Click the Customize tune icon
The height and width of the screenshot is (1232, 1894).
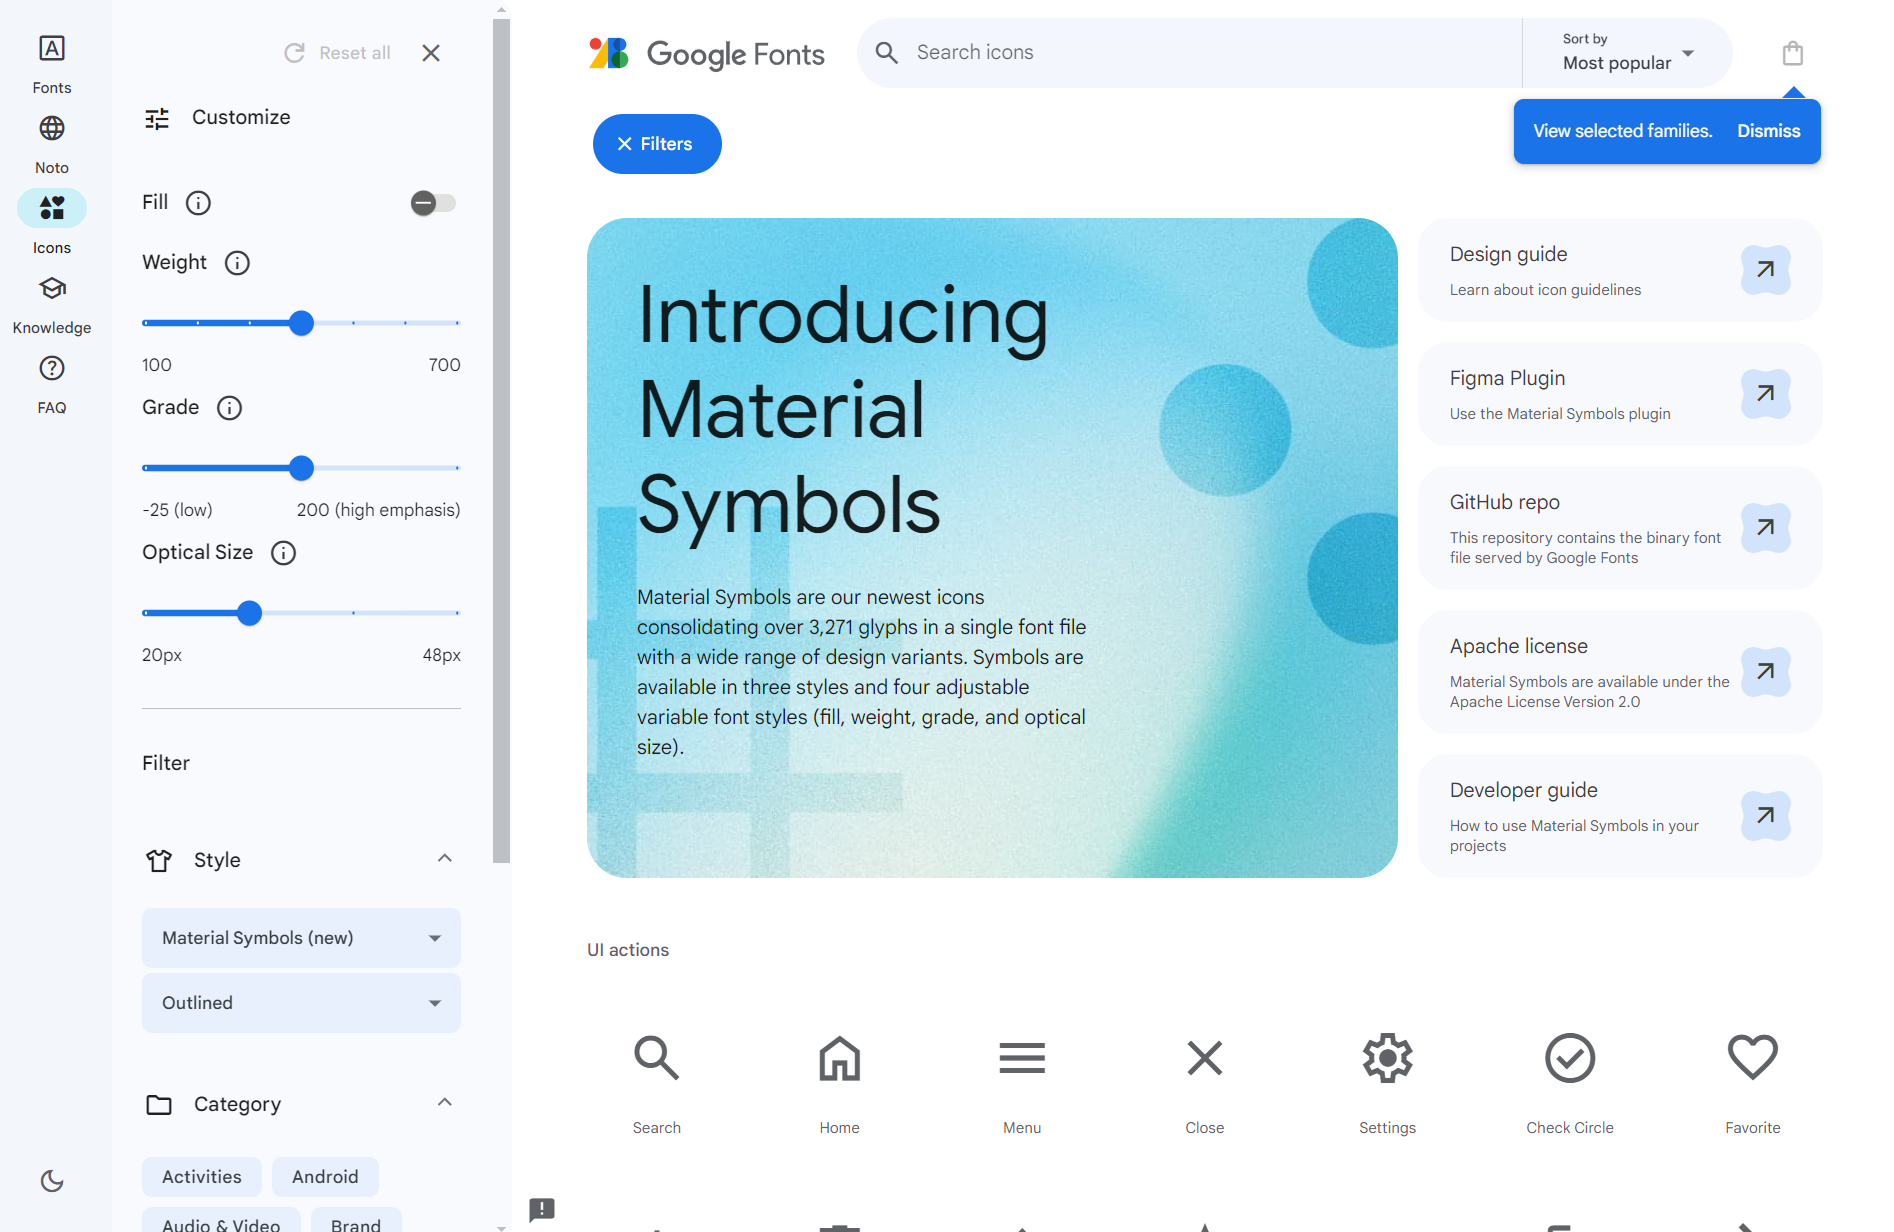(x=157, y=119)
